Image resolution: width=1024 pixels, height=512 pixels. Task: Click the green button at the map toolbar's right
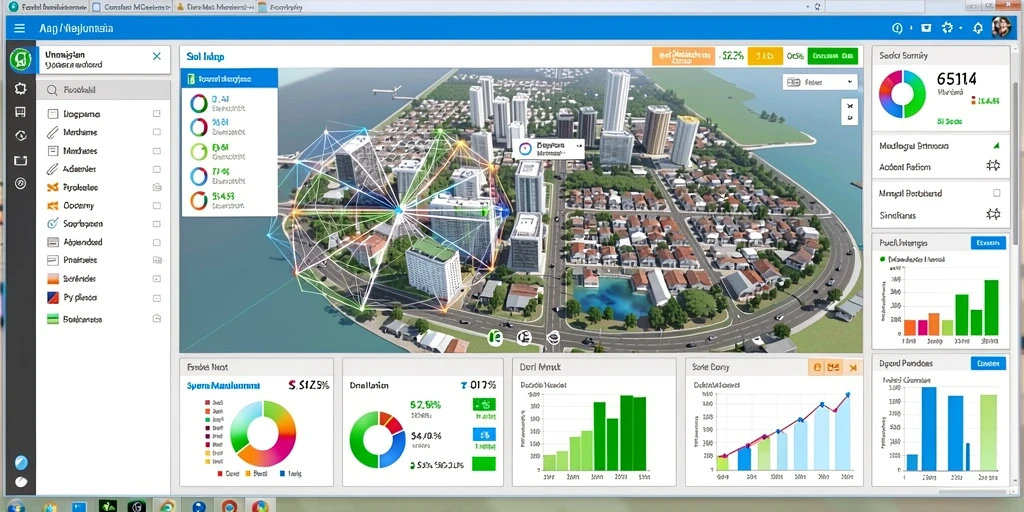833,56
